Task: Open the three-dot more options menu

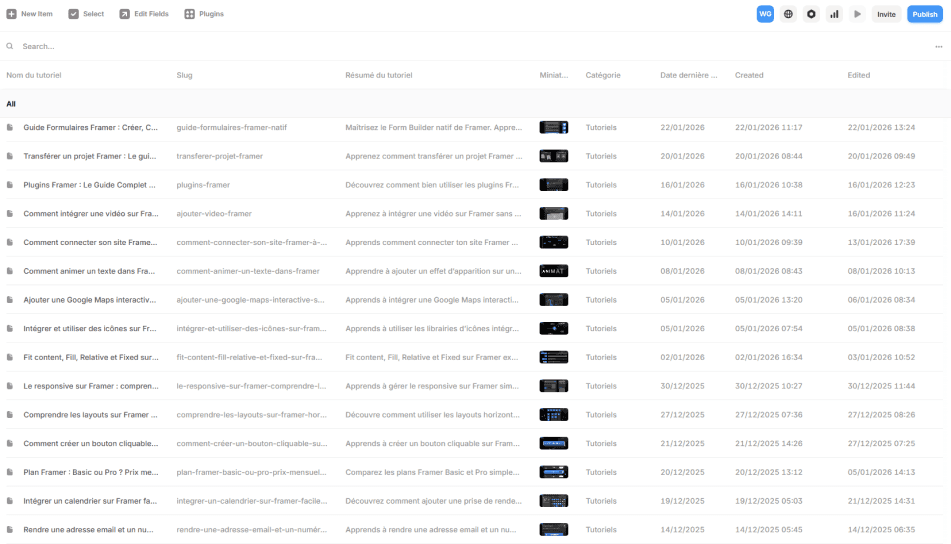Action: pos(939,47)
